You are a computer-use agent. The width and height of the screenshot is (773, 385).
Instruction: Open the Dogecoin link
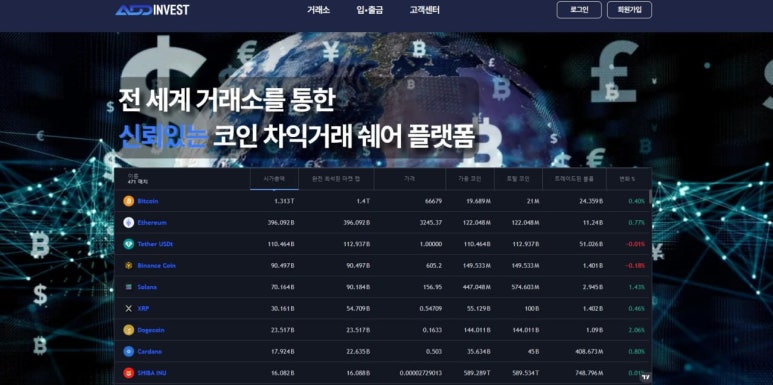[x=151, y=330]
